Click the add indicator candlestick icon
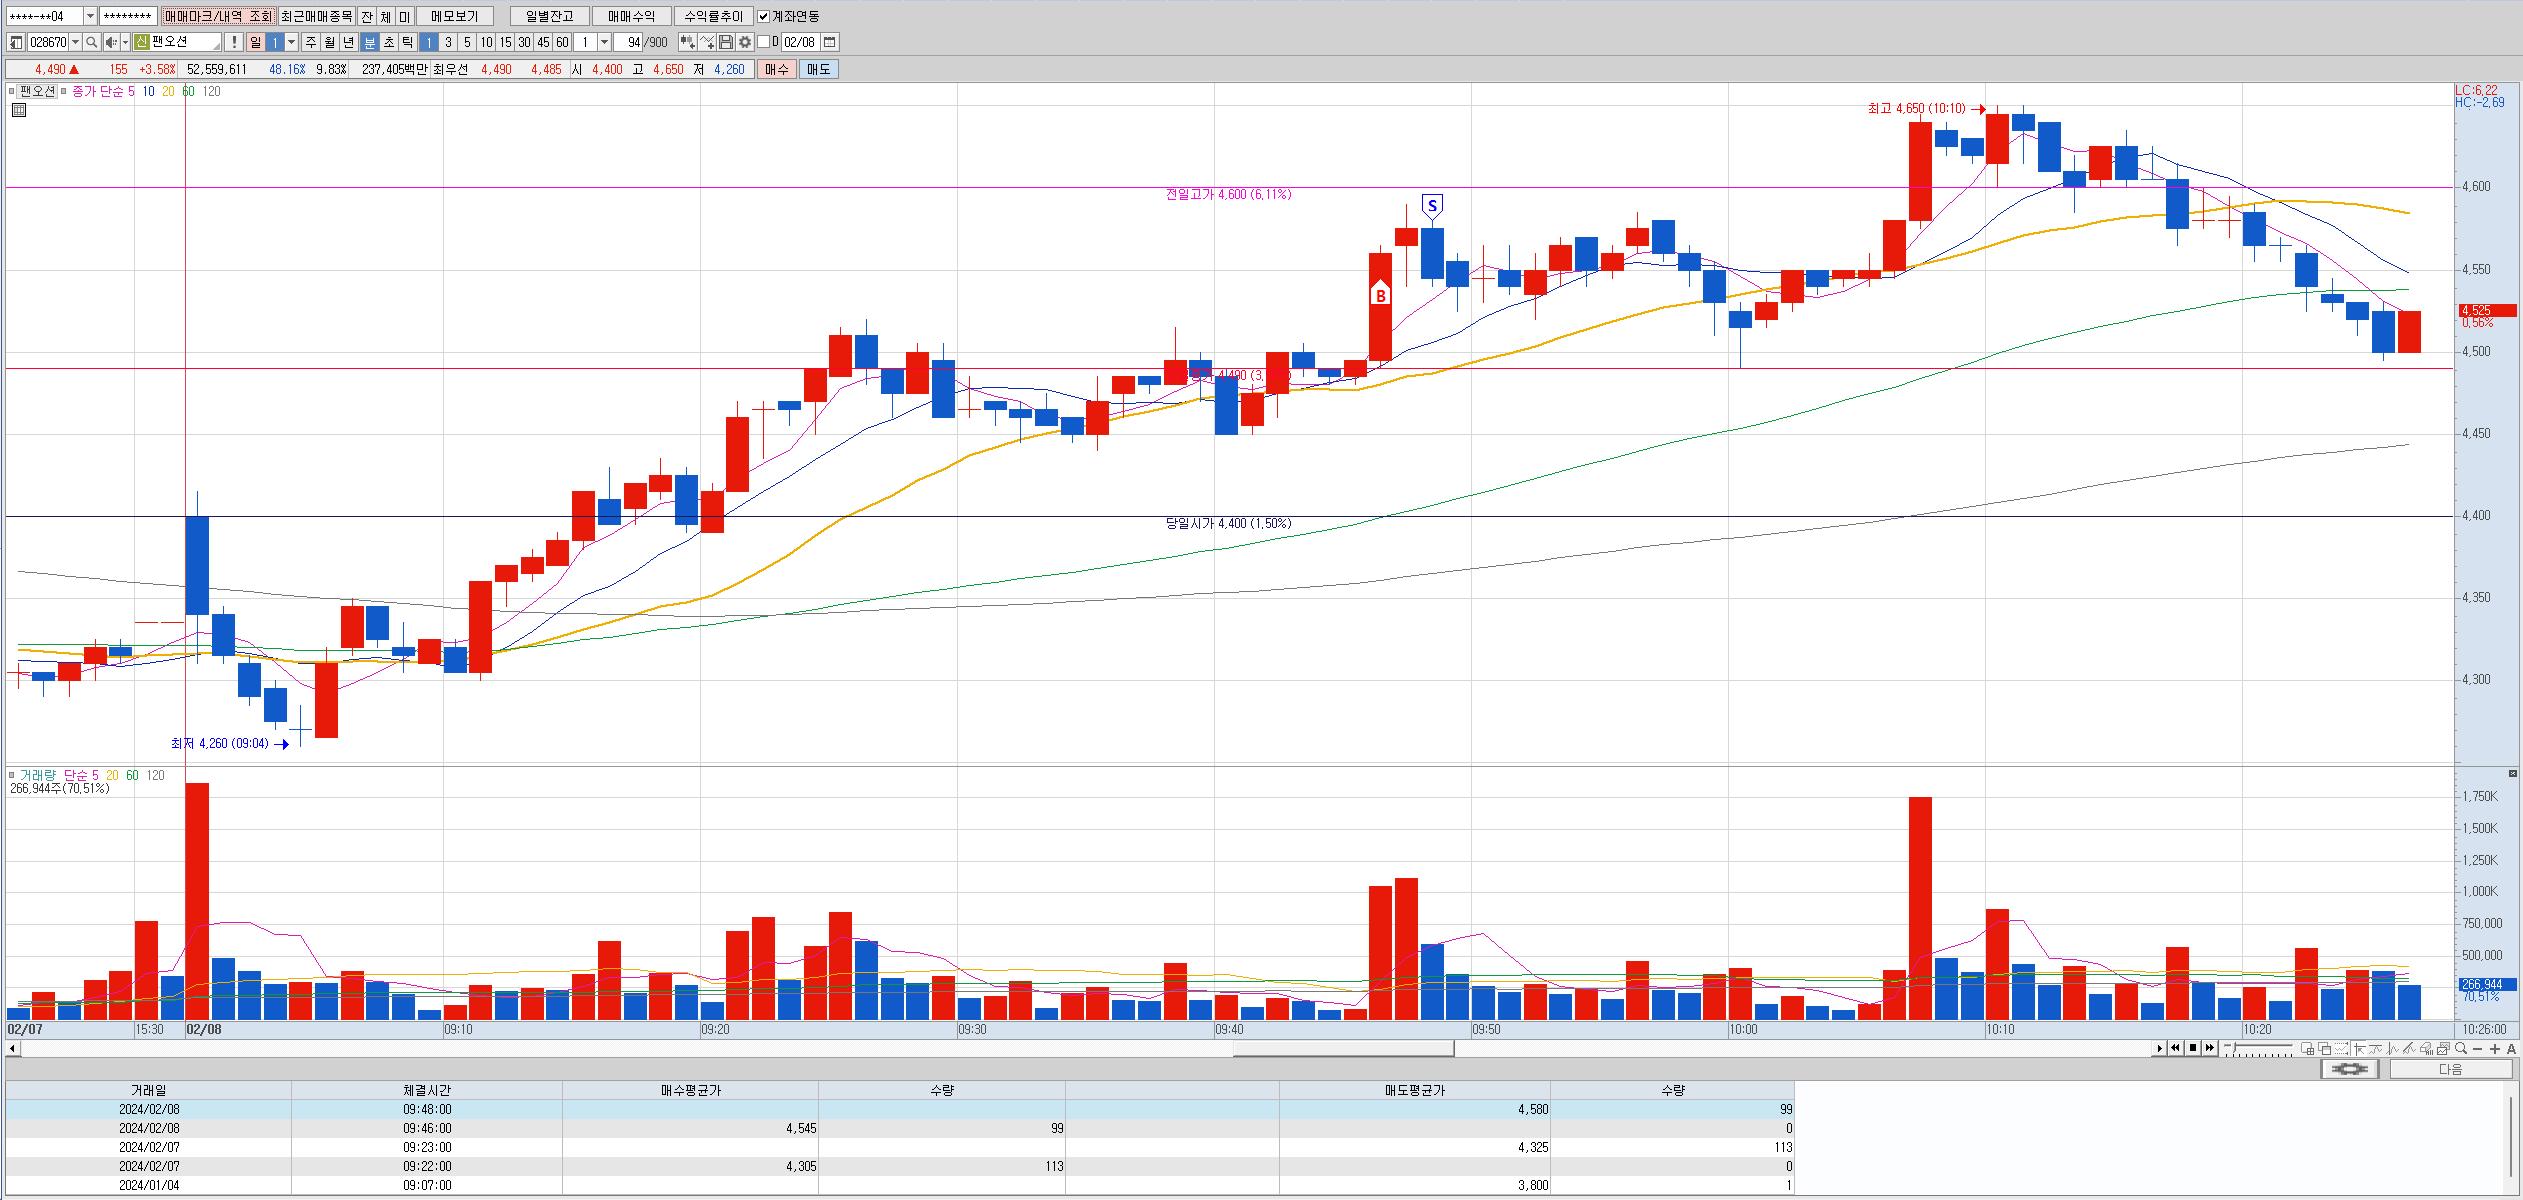 [687, 42]
